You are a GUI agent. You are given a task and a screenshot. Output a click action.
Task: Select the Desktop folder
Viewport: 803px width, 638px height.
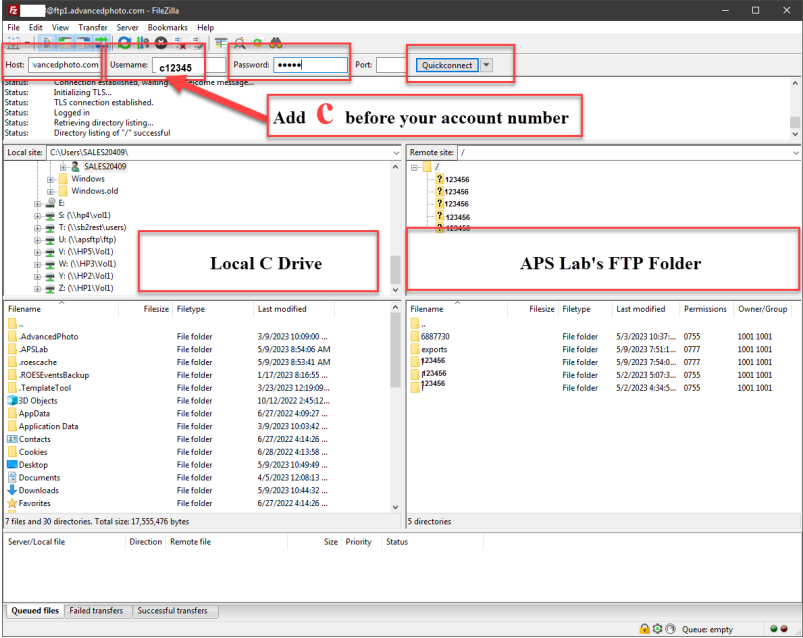point(33,464)
